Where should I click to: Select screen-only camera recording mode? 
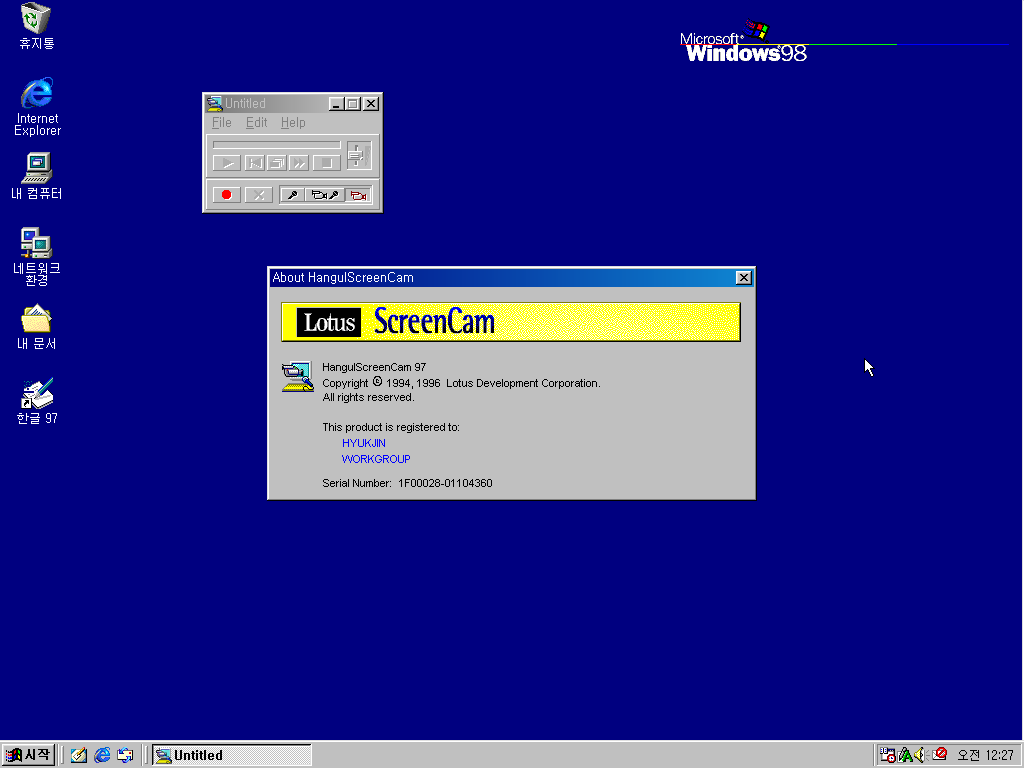[x=358, y=195]
